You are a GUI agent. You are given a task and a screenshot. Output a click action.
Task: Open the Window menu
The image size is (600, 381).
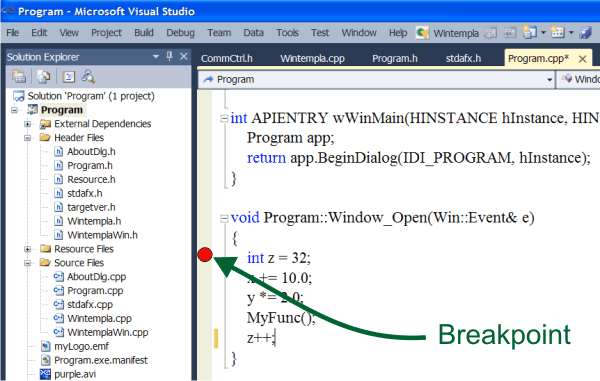pos(359,33)
